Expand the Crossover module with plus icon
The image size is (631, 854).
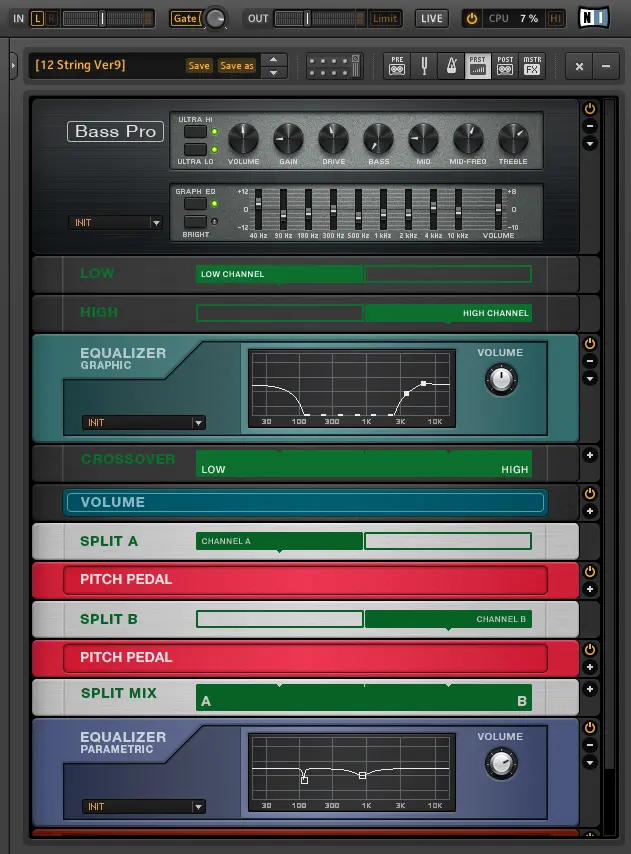[590, 455]
